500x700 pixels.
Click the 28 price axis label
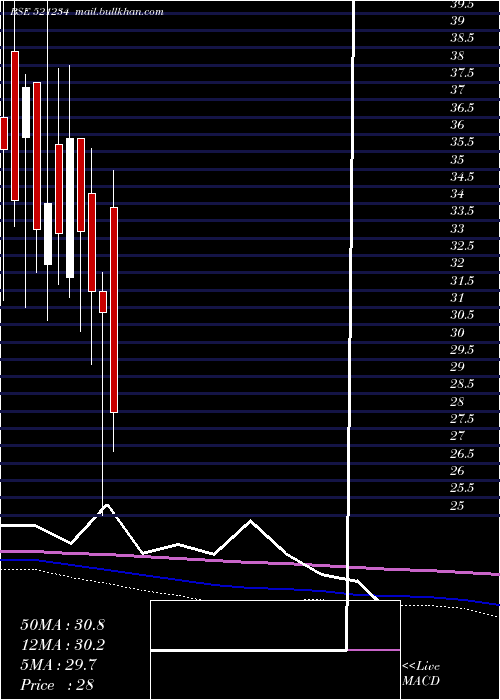pyautogui.click(x=458, y=401)
